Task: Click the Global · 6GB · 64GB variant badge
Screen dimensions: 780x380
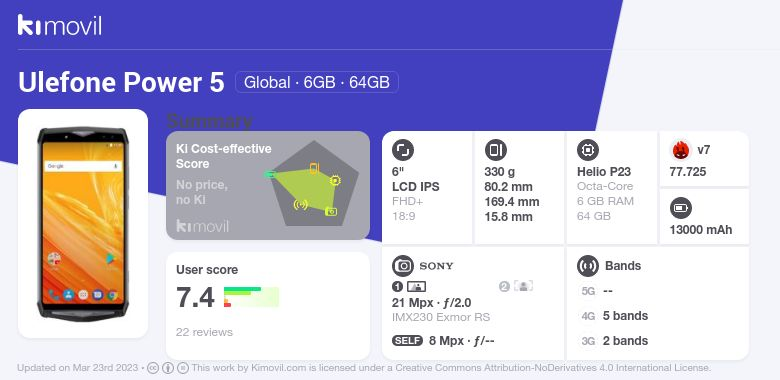Action: point(317,82)
